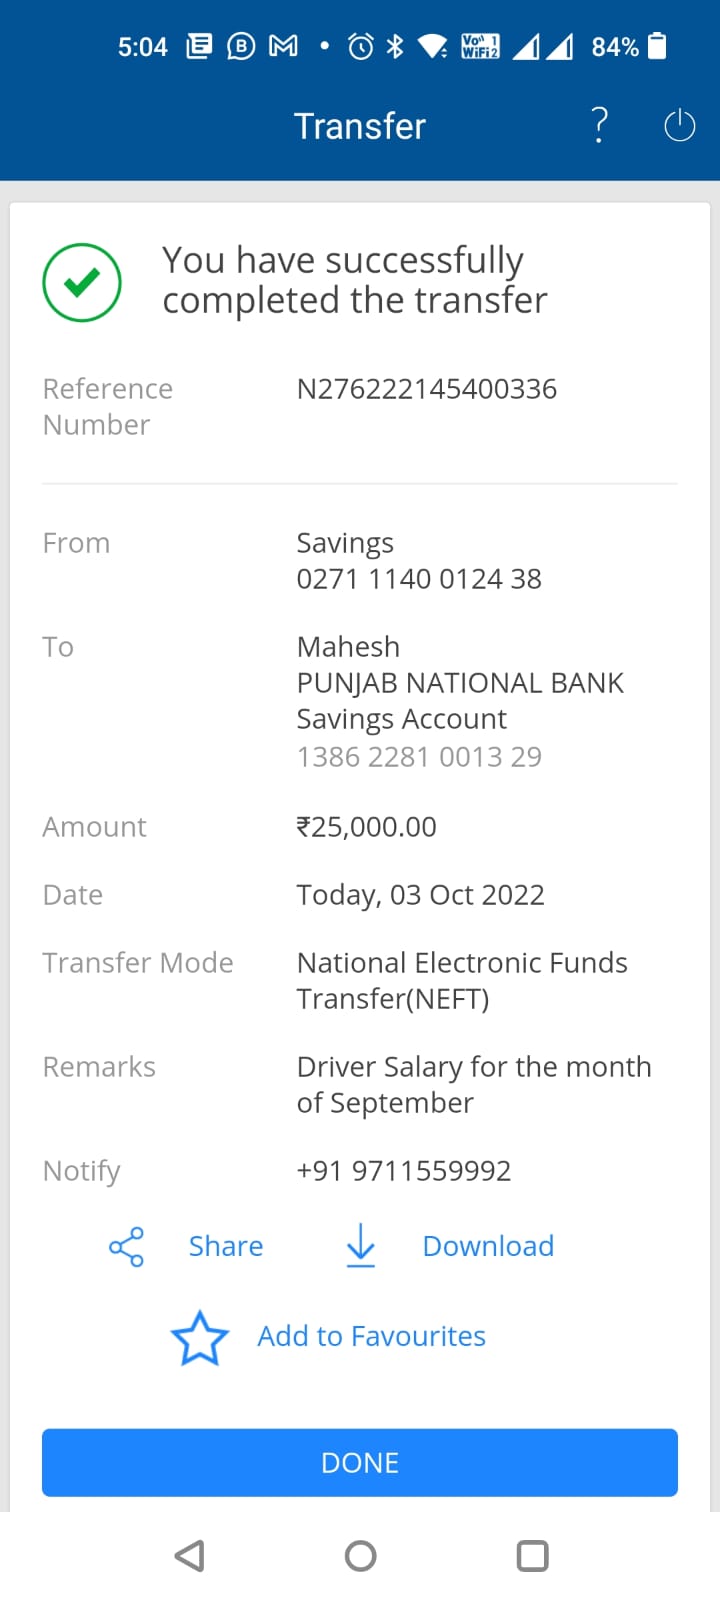This screenshot has height=1600, width=720.
Task: Tap the favourites star icon
Action: tap(200, 1338)
